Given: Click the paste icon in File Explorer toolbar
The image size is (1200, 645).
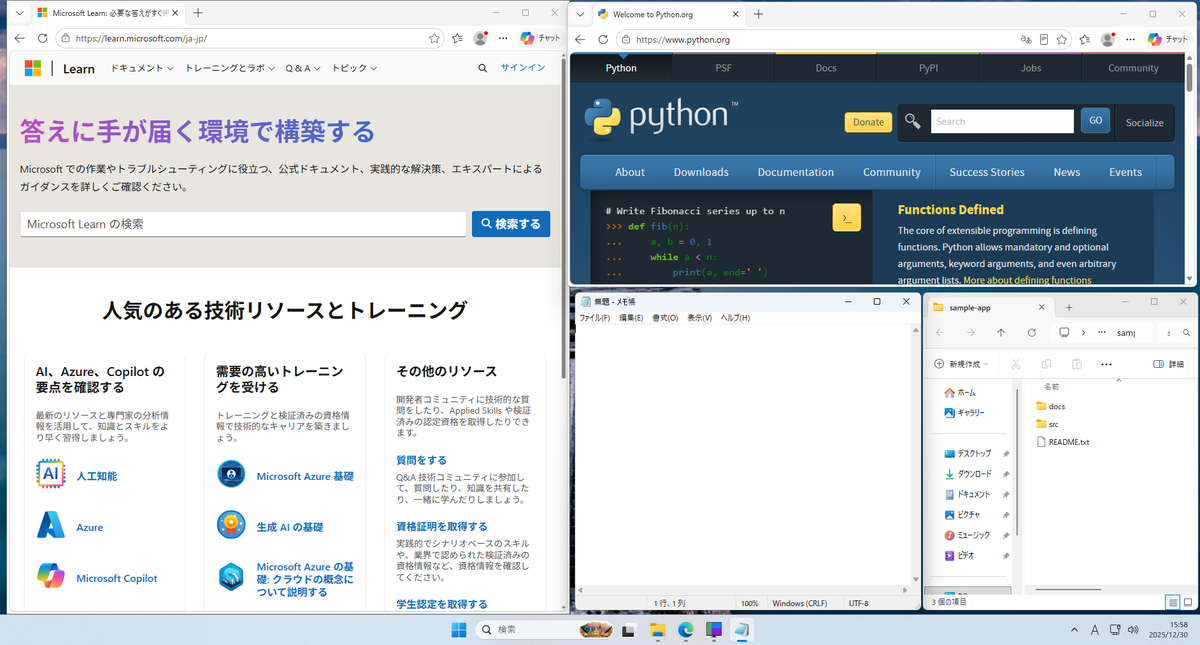Looking at the screenshot, I should click(1077, 364).
